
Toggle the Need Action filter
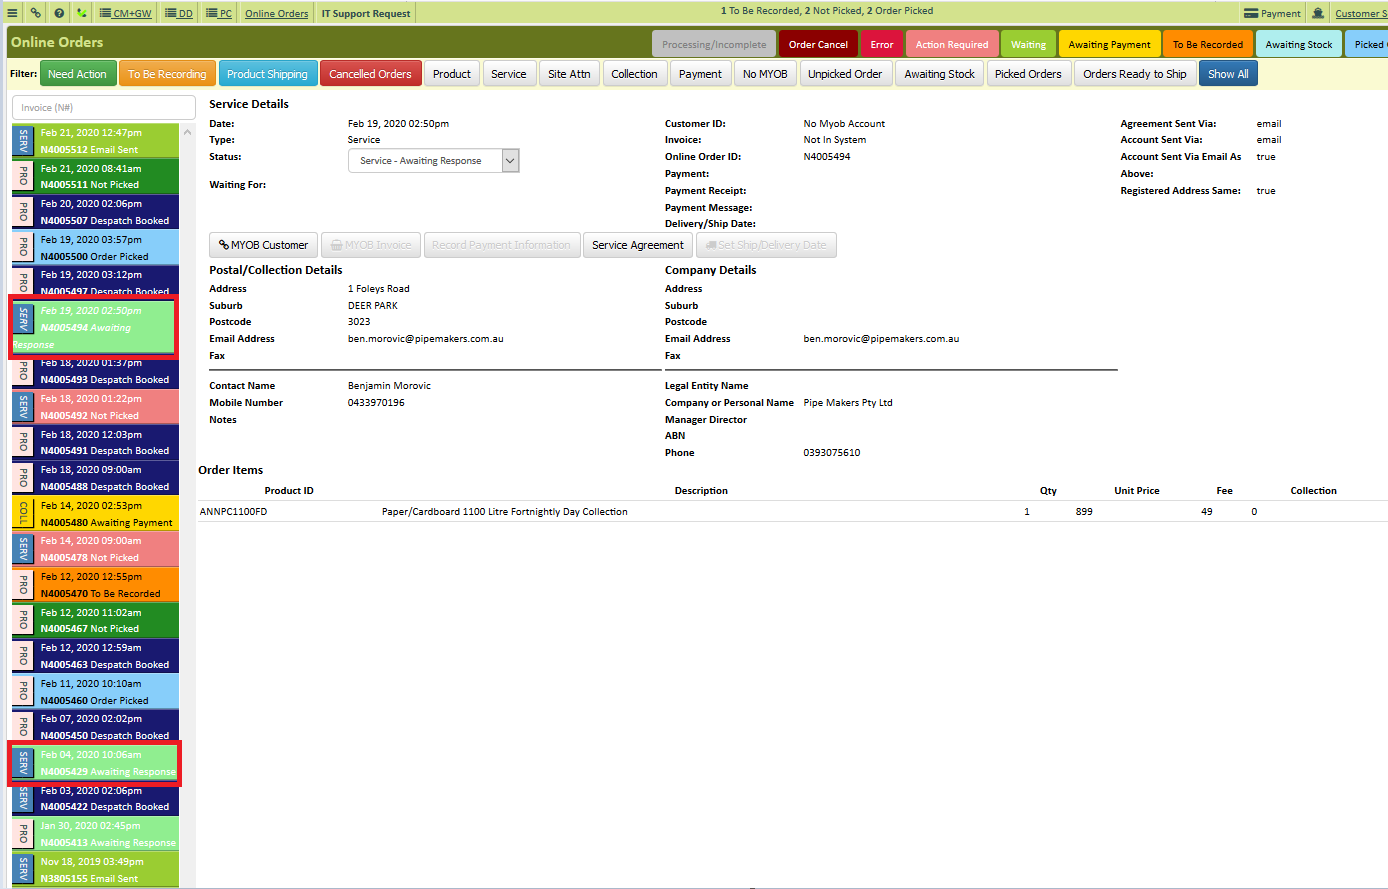click(77, 74)
